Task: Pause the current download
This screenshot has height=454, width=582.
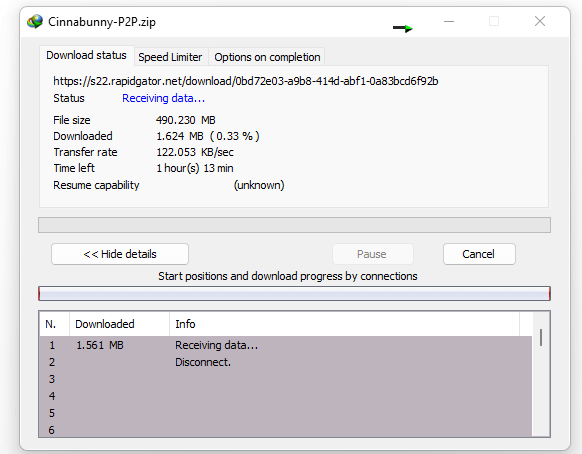Action: (372, 254)
